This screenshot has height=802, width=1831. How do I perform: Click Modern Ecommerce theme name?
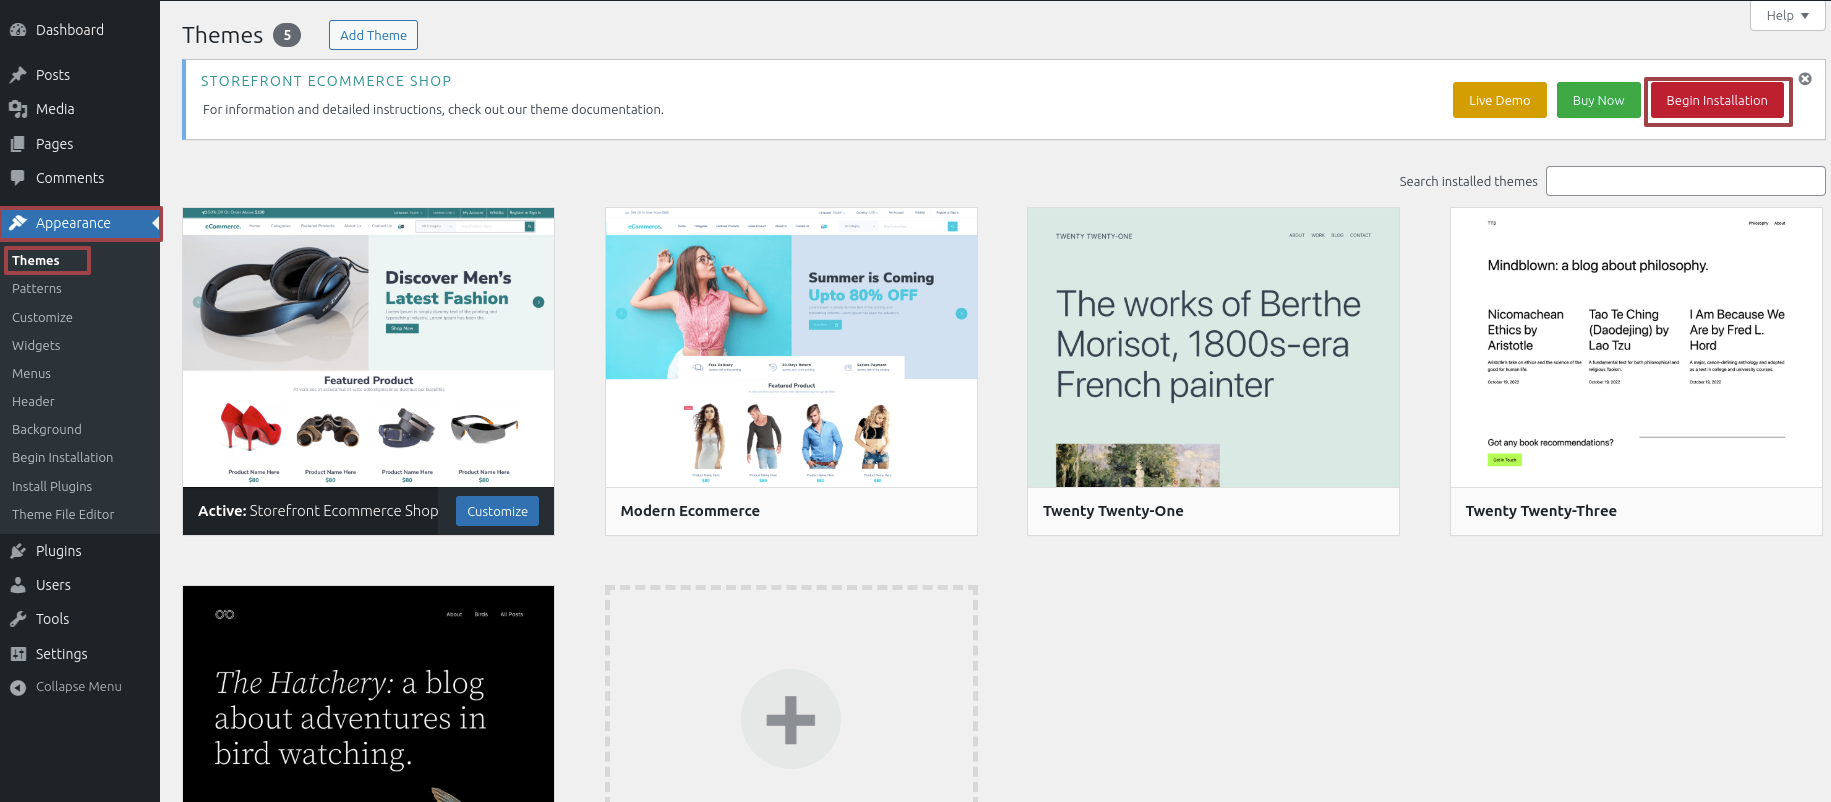pos(690,511)
